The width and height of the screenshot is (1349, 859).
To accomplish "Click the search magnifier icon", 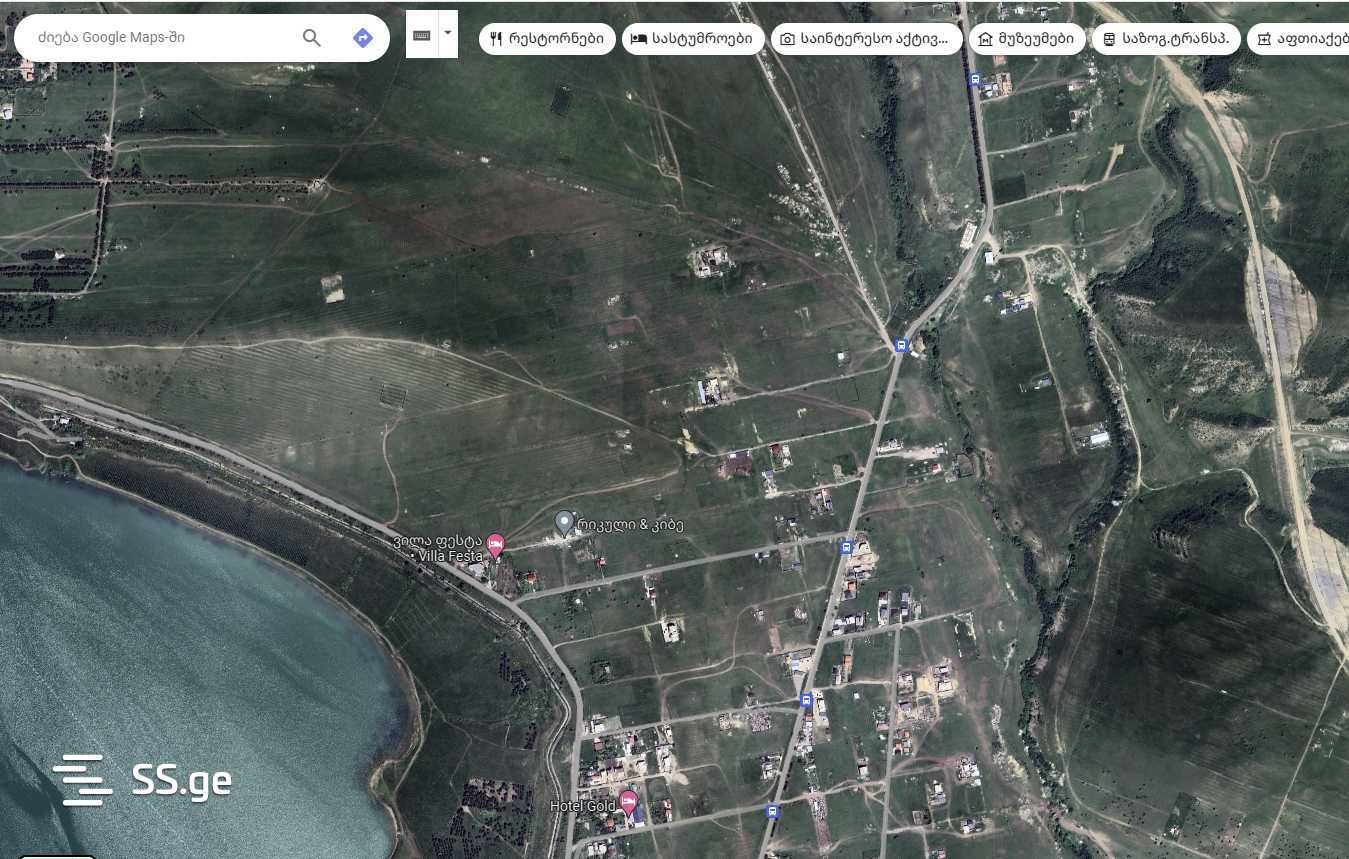I will coord(312,38).
